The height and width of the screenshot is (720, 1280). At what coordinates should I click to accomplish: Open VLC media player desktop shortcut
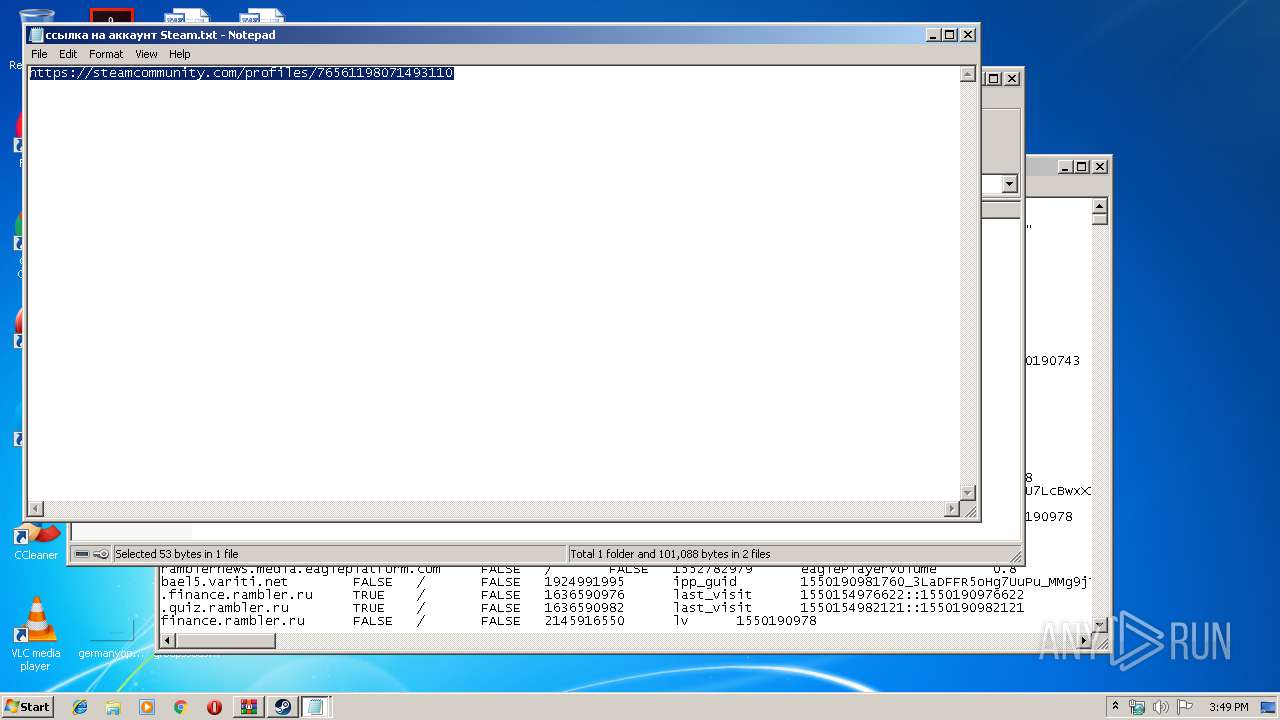pos(35,634)
